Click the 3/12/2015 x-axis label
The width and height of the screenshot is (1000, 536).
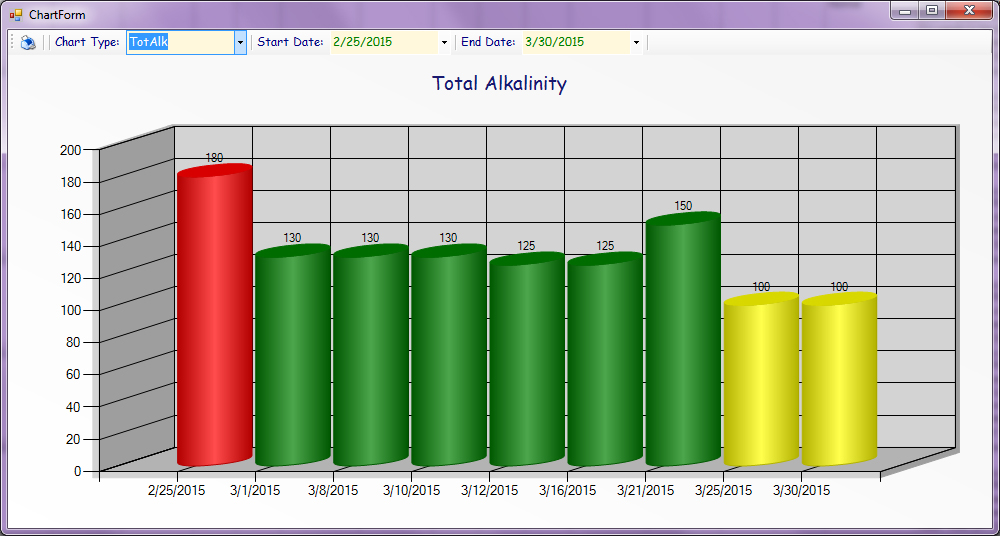pyautogui.click(x=489, y=491)
